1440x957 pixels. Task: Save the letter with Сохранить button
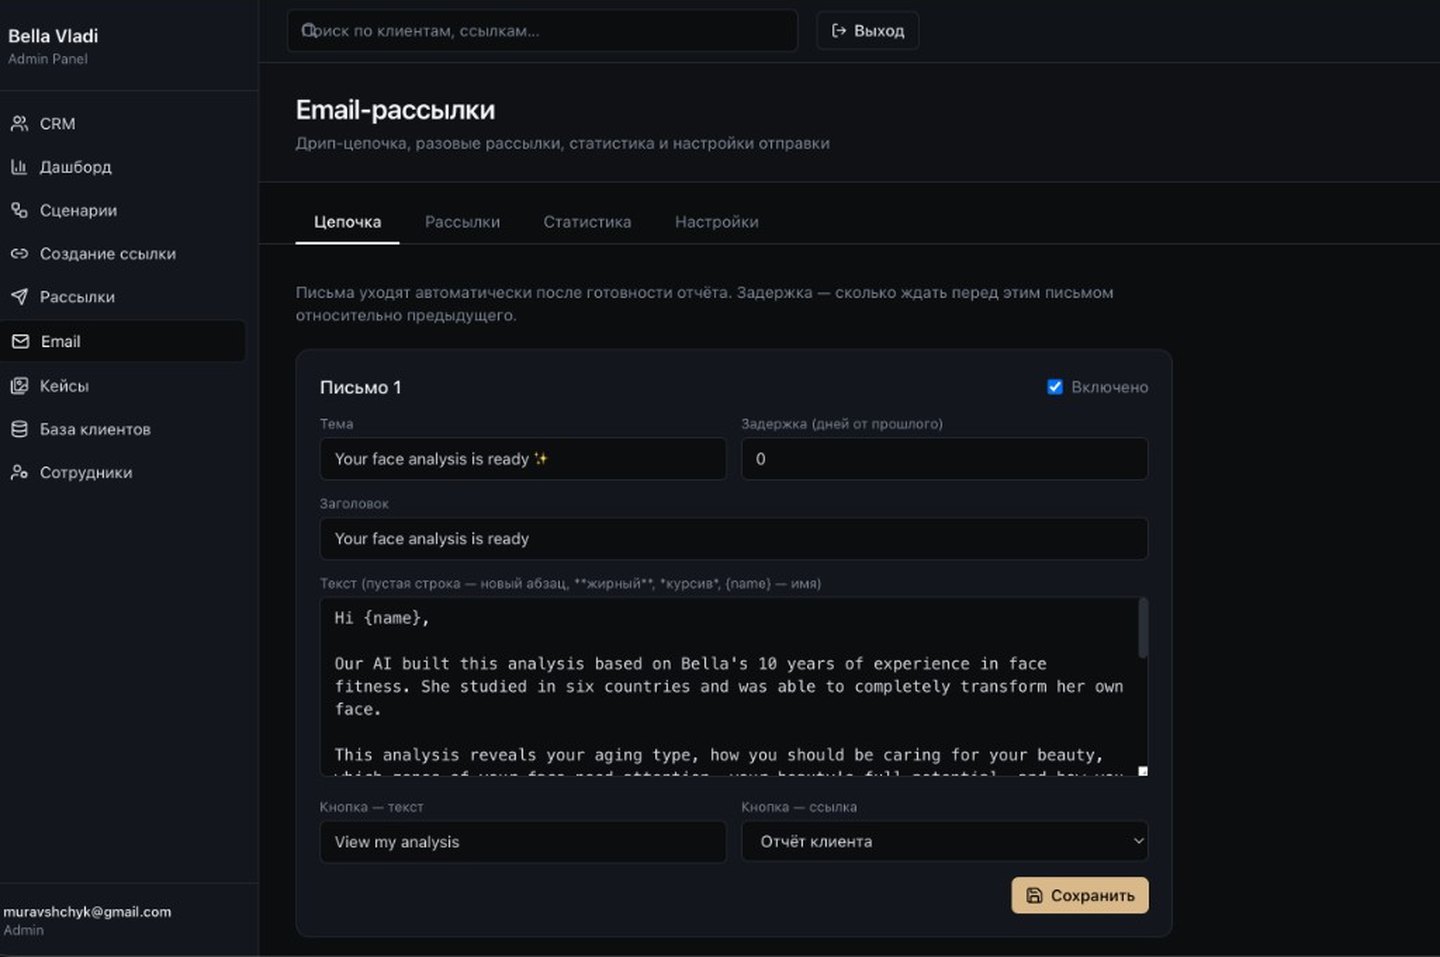pos(1080,896)
